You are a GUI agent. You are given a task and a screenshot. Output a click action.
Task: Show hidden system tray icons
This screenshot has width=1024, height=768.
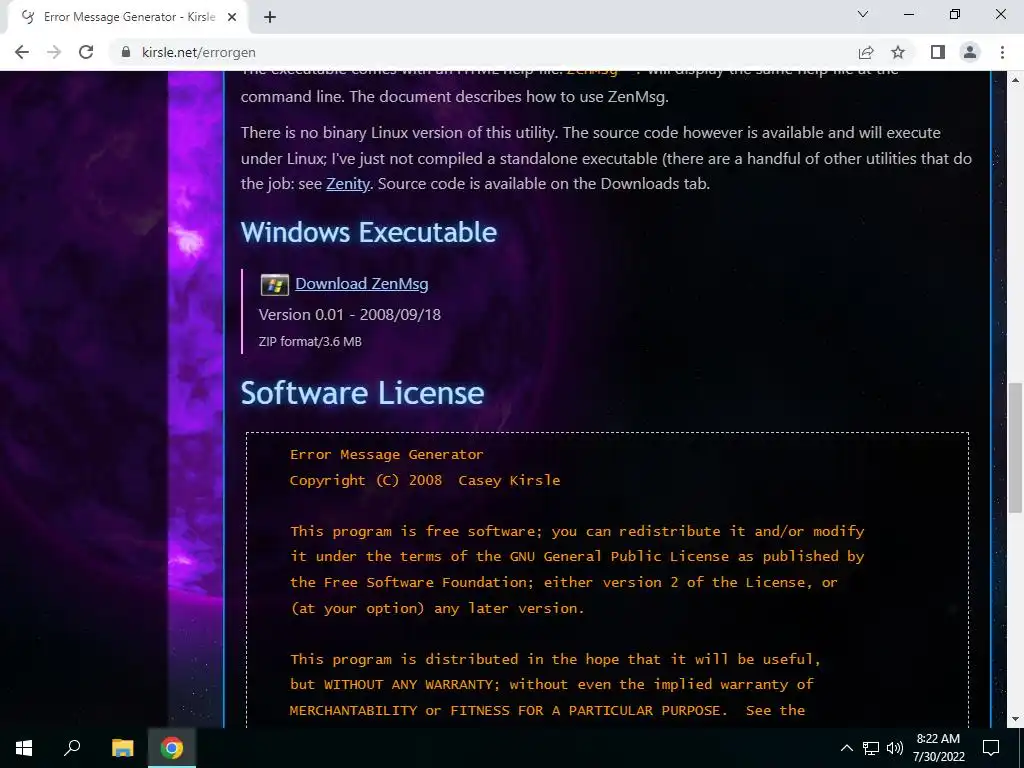click(846, 748)
